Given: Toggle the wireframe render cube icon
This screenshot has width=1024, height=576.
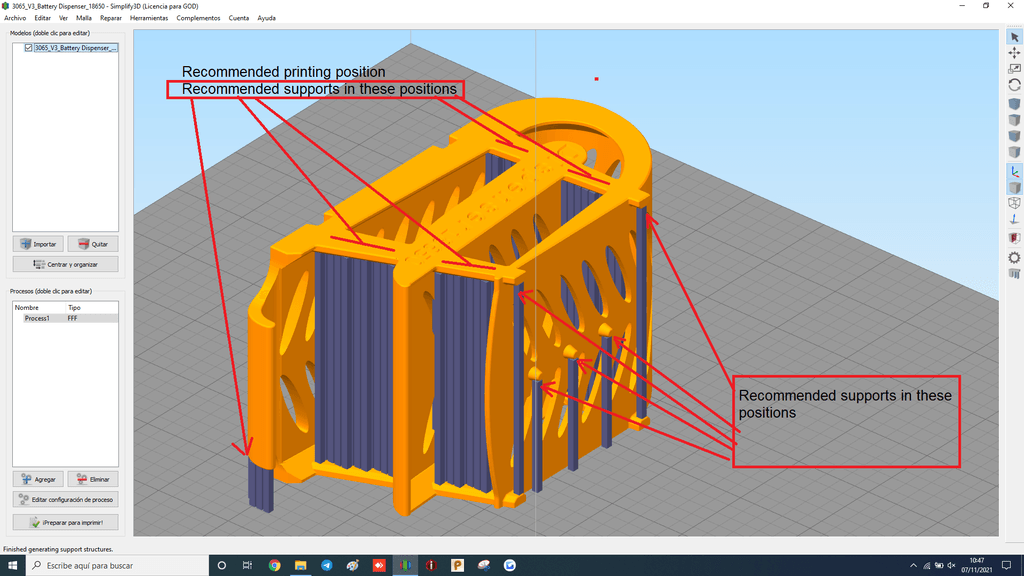Looking at the screenshot, I should 1014,203.
